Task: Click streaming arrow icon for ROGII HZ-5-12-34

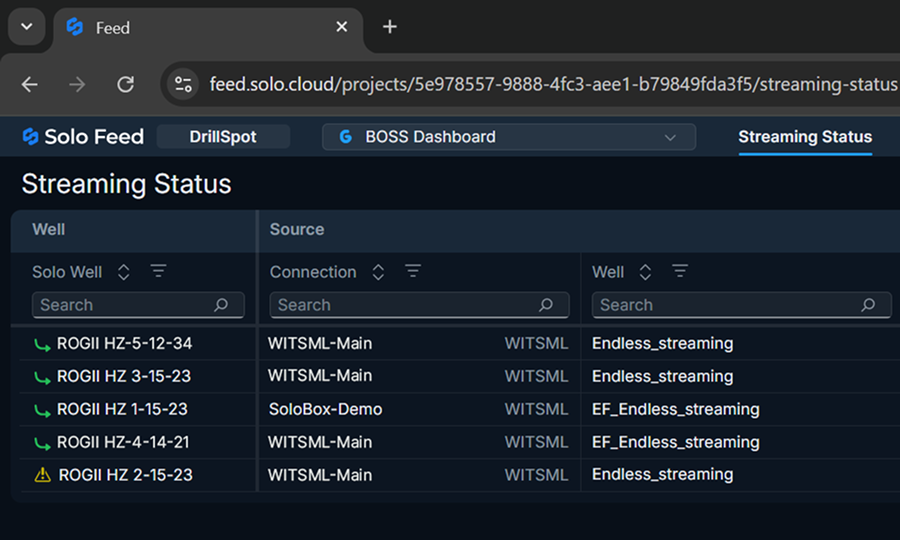Action: tap(42, 344)
